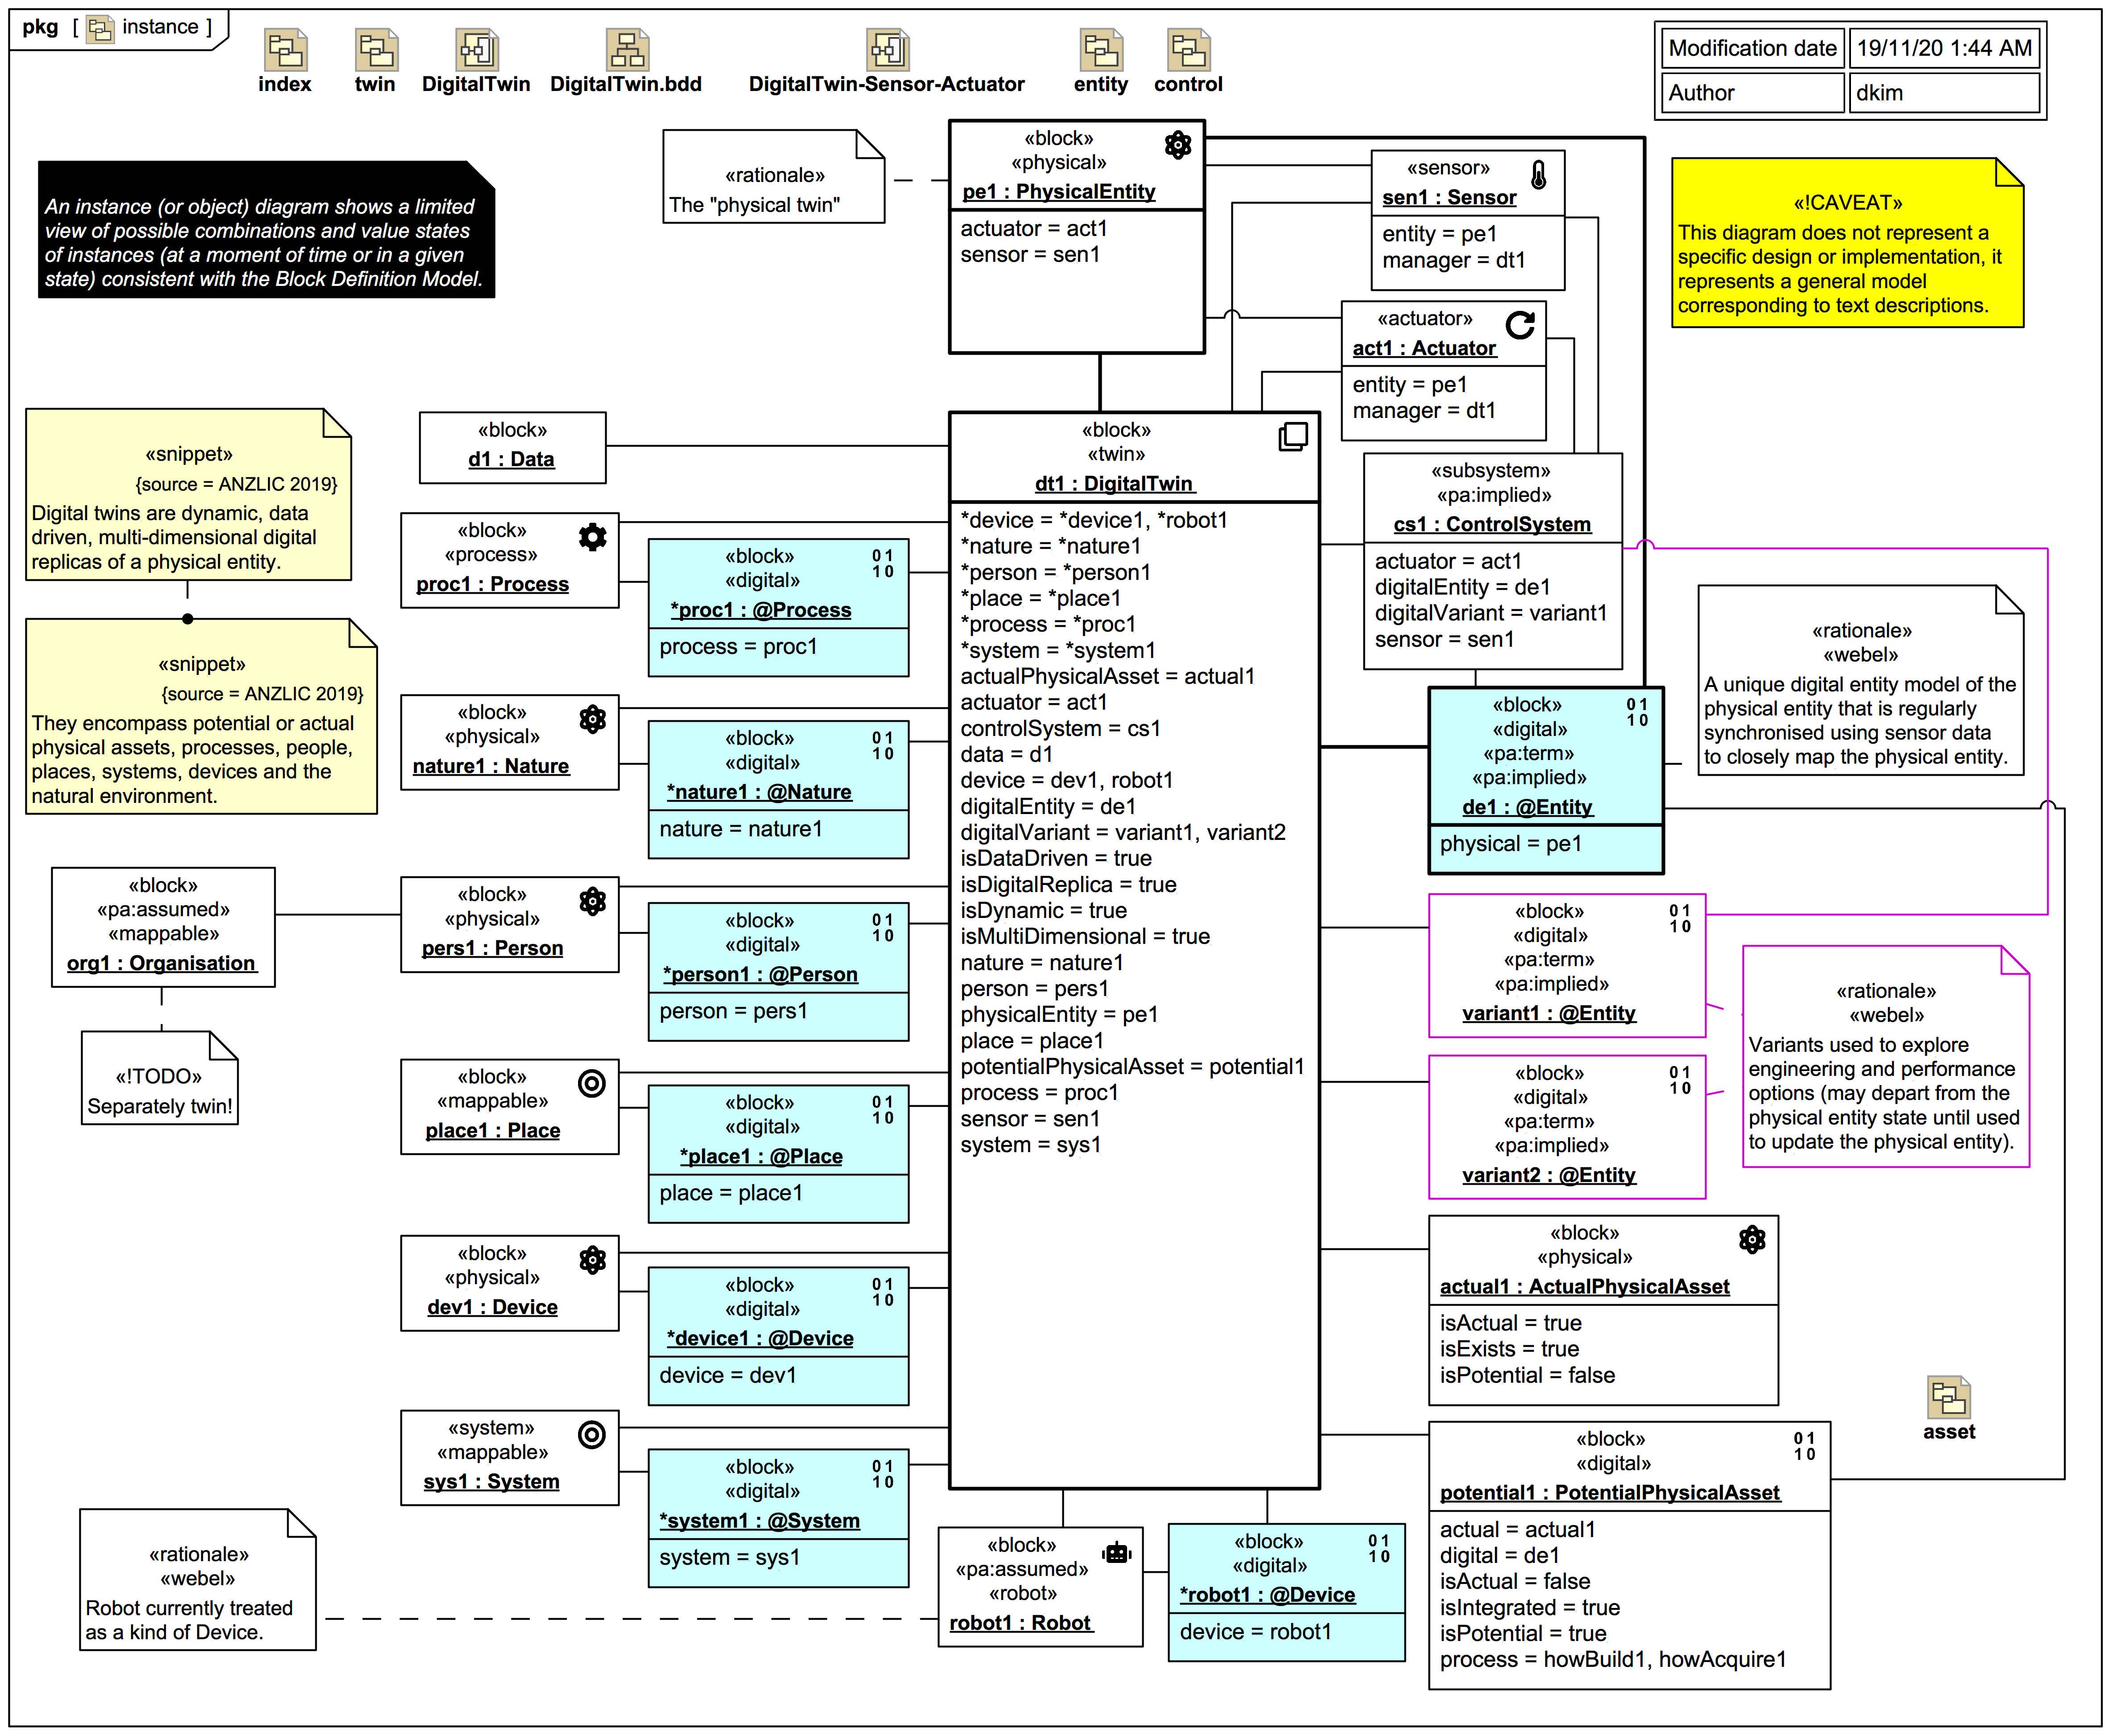Open the entity package icon

pyautogui.click(x=1101, y=50)
